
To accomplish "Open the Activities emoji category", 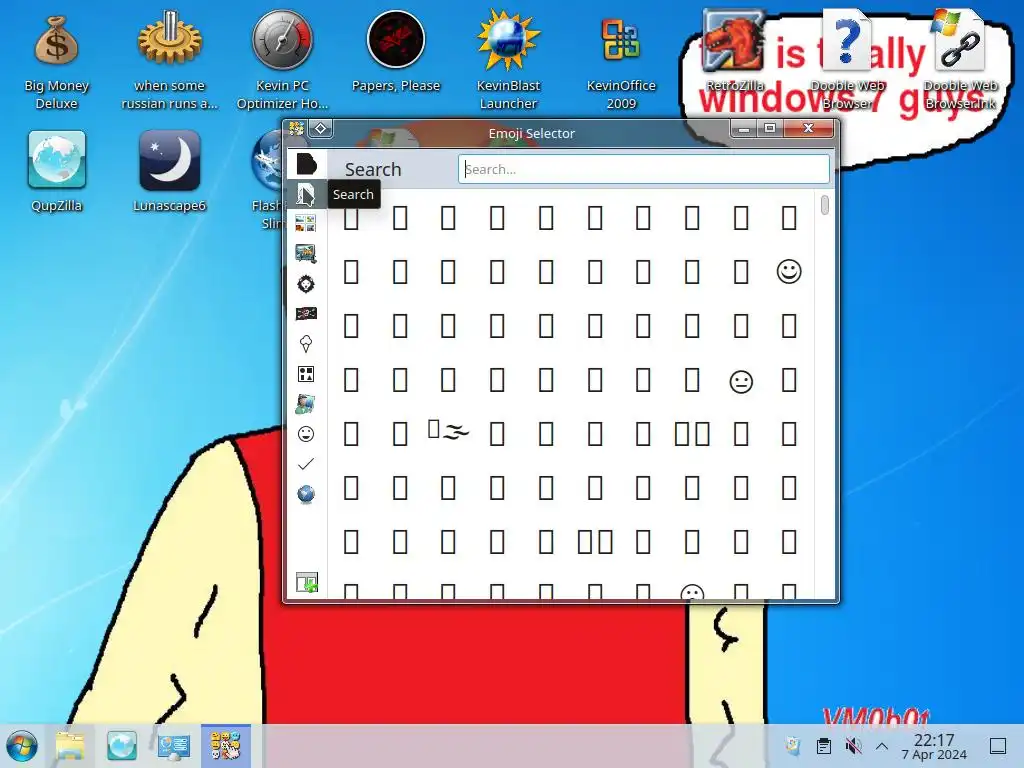I will (306, 253).
